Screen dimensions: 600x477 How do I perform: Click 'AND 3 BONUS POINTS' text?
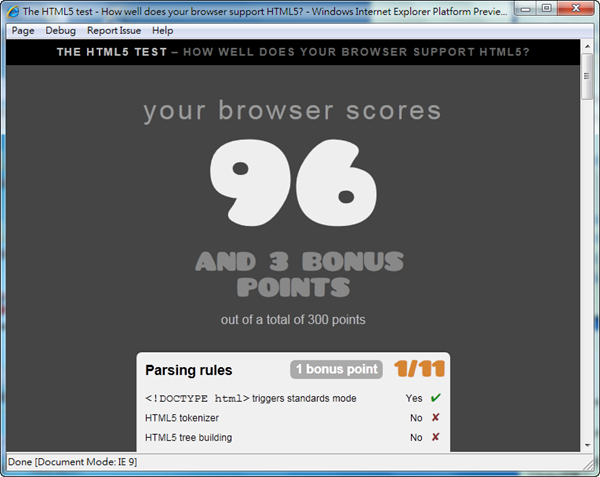299,274
